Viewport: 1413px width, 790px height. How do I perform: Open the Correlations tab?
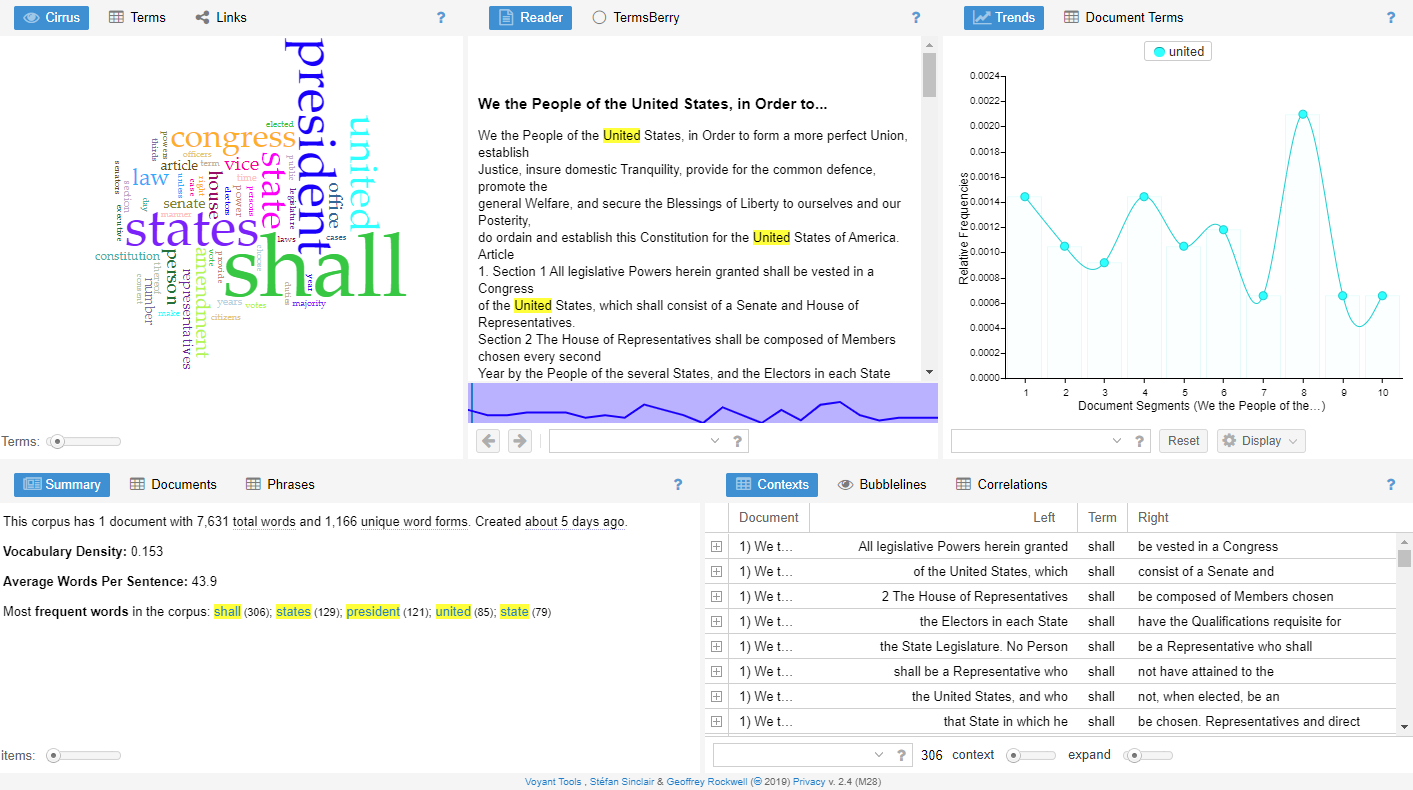[x=1001, y=484]
